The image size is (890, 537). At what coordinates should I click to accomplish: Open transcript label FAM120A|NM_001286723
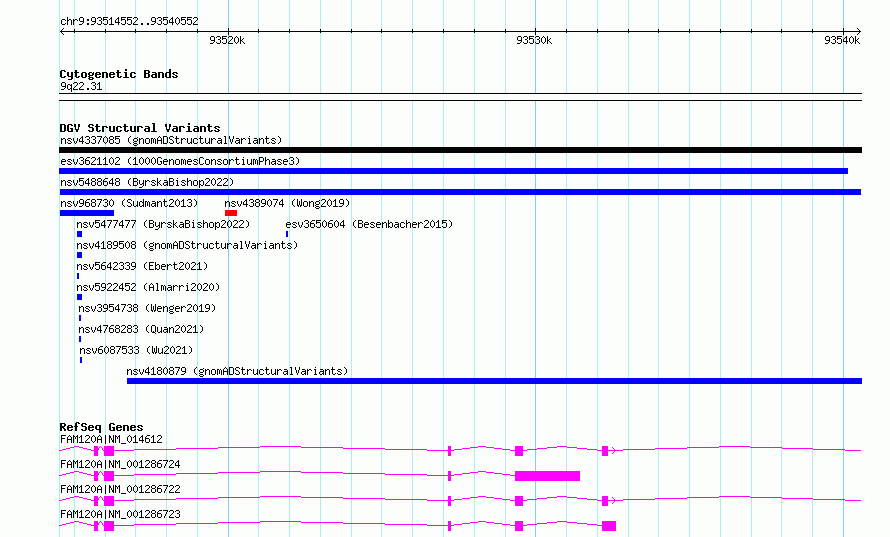point(120,514)
